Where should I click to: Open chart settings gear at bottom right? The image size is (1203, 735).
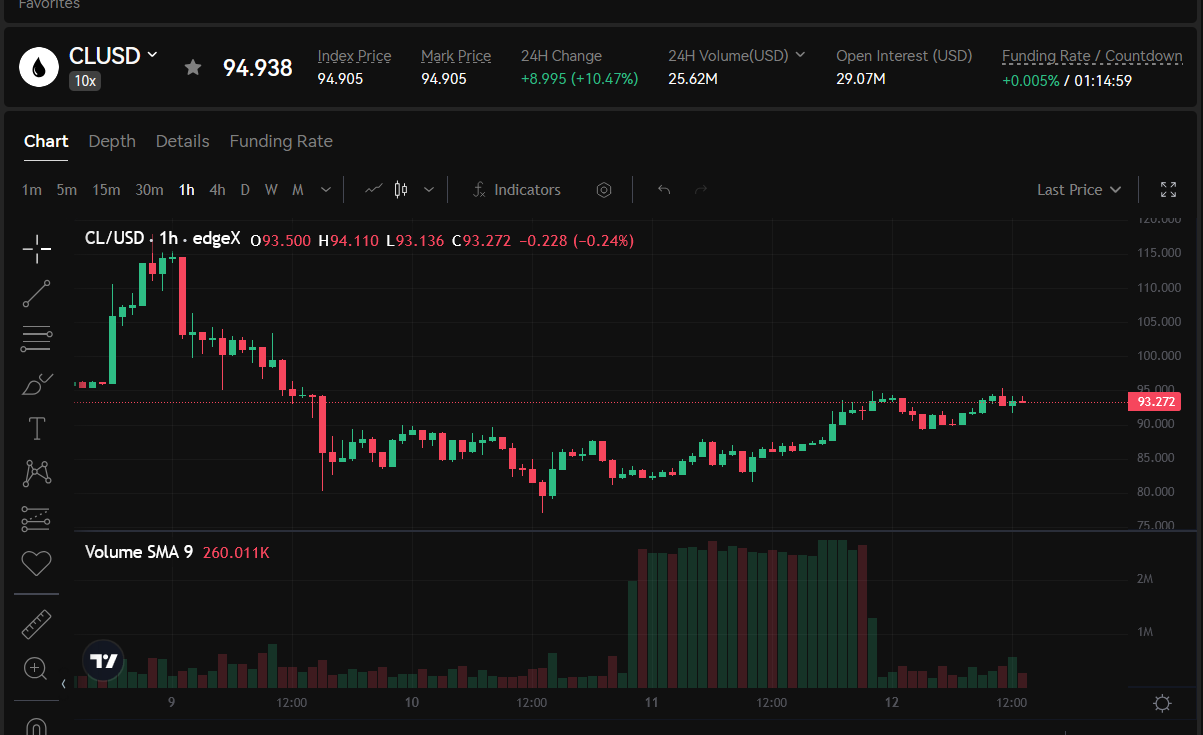(1162, 703)
